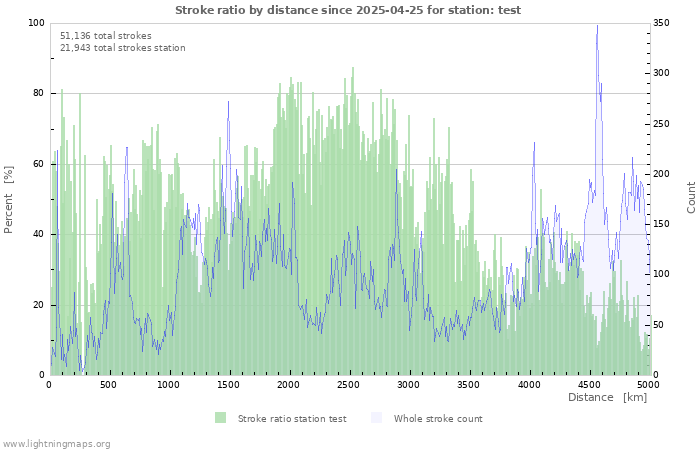
Task: Click the left axis tick label 40
Action: [39, 234]
